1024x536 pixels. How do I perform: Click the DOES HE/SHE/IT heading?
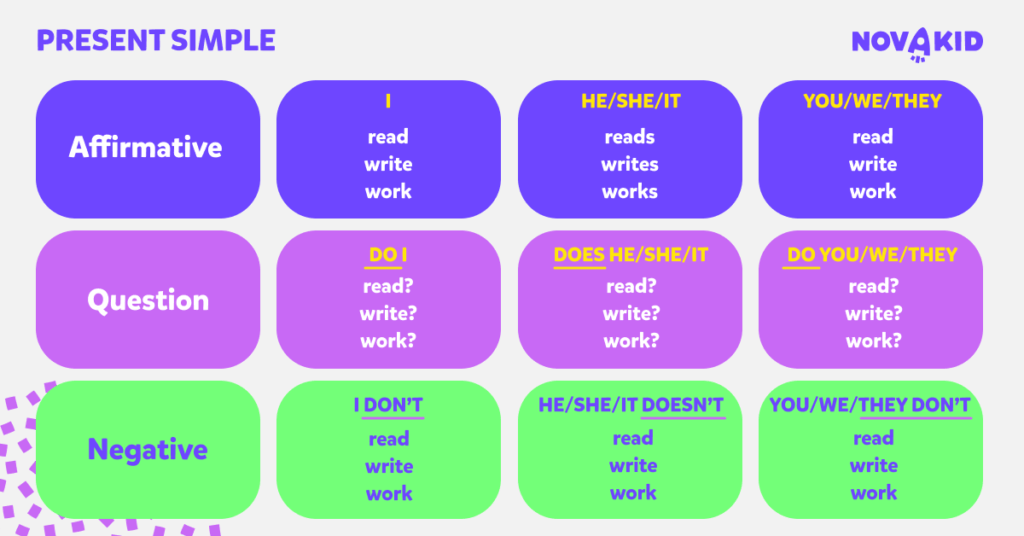(x=630, y=255)
